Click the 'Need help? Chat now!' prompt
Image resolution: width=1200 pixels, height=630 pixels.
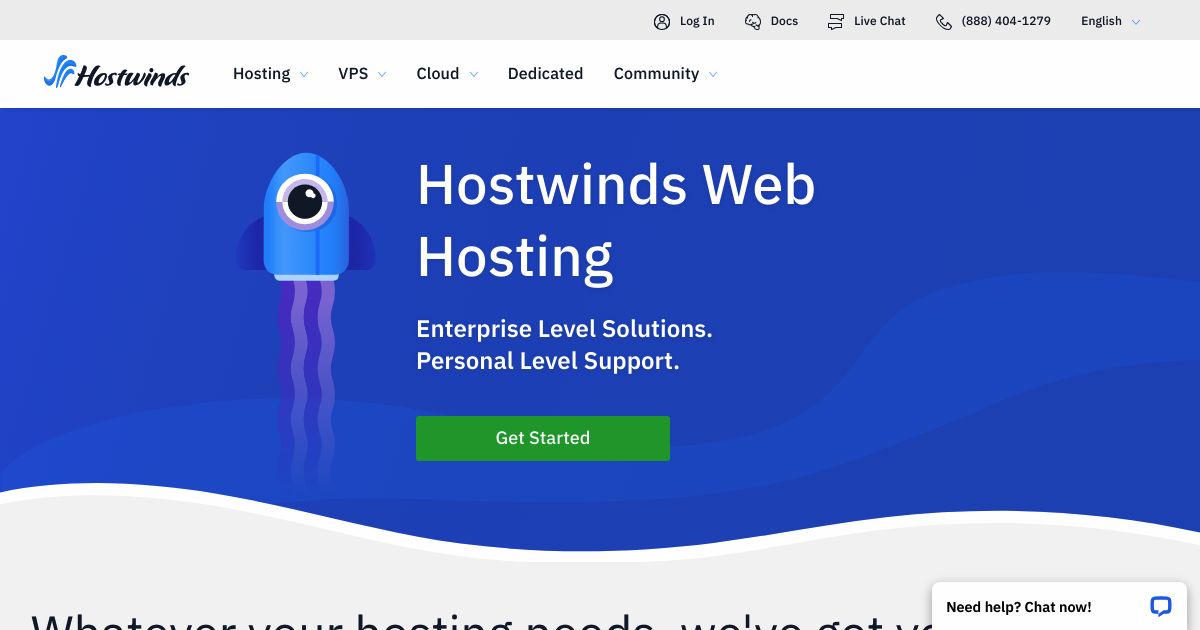[1018, 607]
